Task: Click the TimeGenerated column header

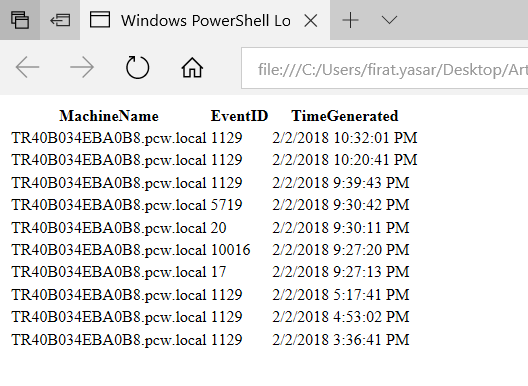Action: pyautogui.click(x=345, y=116)
